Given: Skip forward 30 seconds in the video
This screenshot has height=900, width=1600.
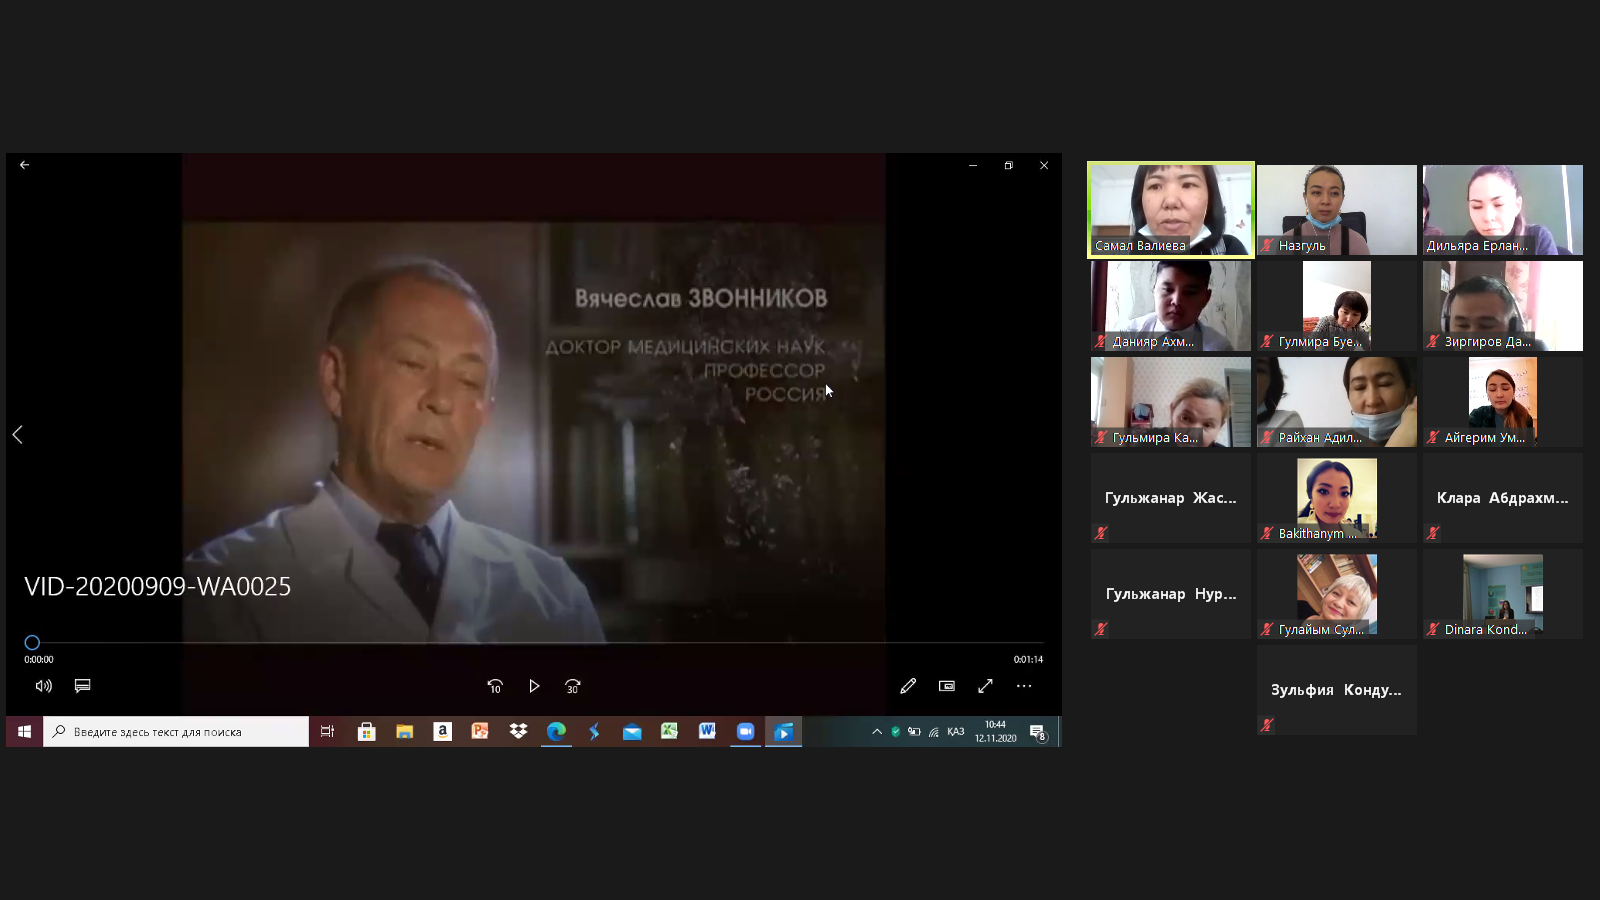Looking at the screenshot, I should point(572,686).
